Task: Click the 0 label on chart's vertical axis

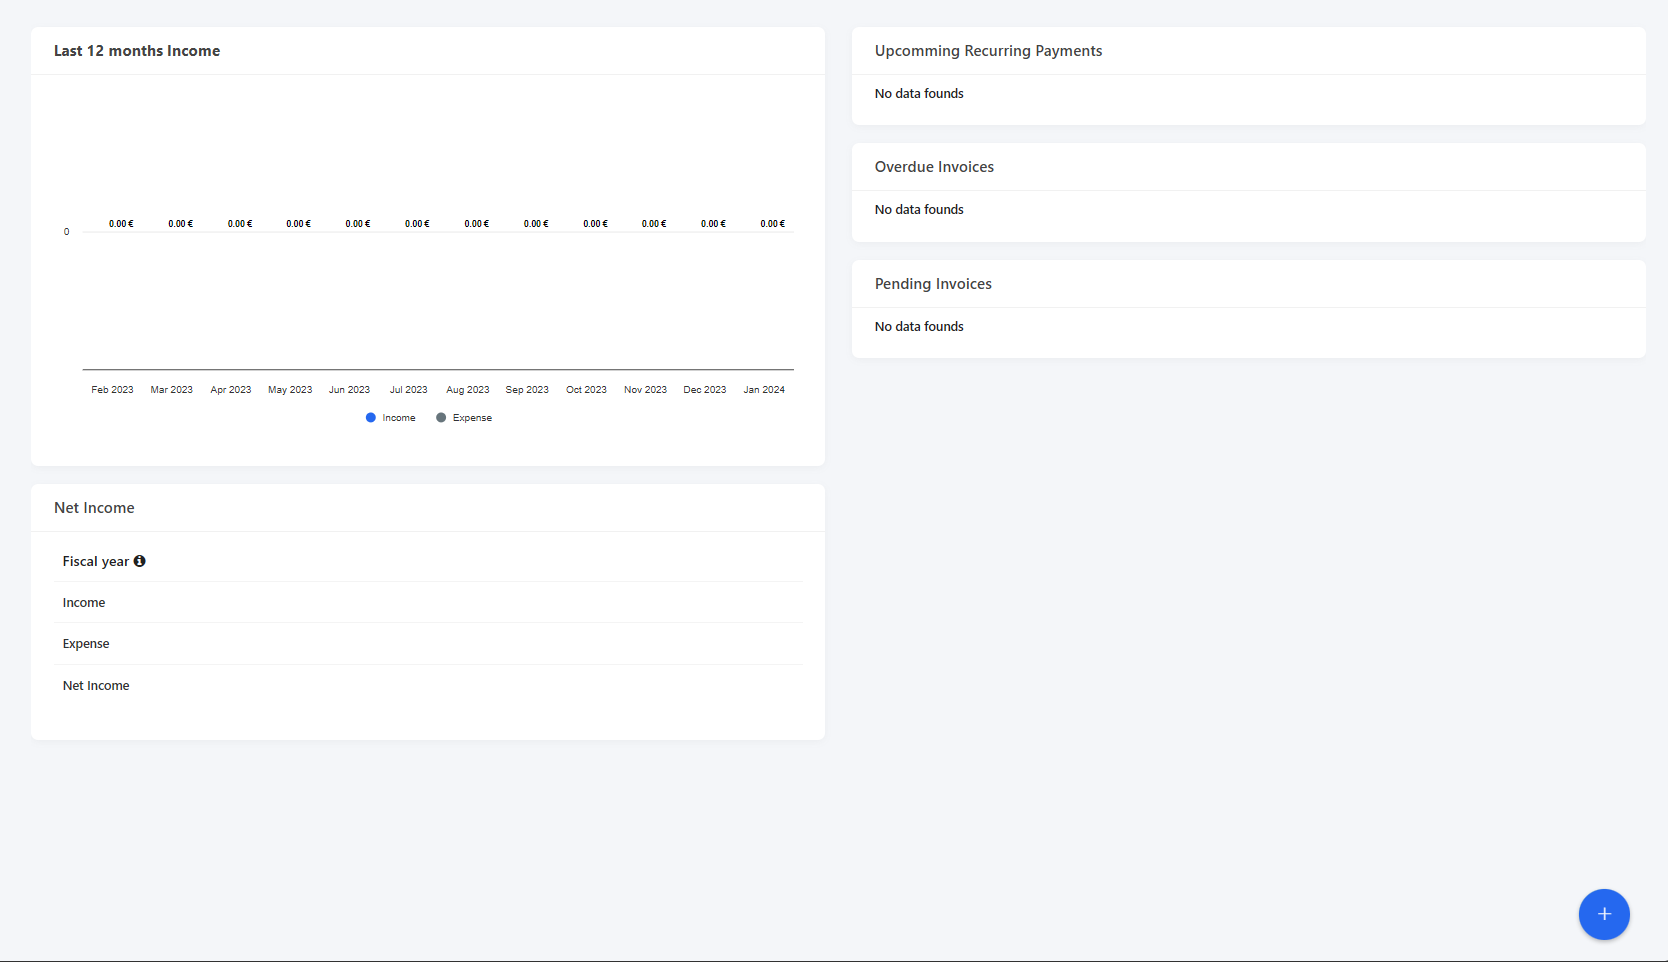Action: pos(67,232)
